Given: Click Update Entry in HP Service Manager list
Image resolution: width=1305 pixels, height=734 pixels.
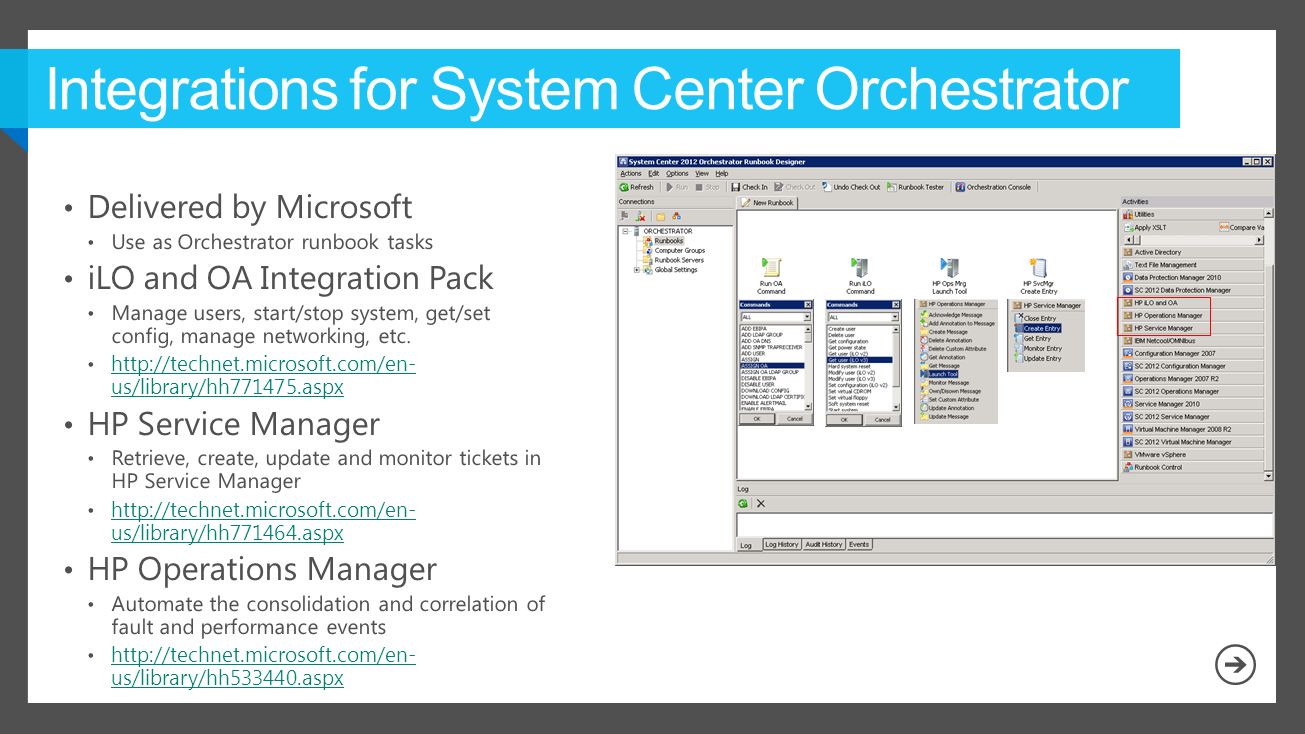Looking at the screenshot, I should pyautogui.click(x=1037, y=358).
